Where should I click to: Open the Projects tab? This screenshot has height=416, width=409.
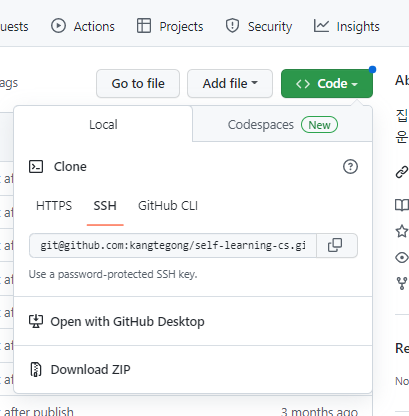170,26
